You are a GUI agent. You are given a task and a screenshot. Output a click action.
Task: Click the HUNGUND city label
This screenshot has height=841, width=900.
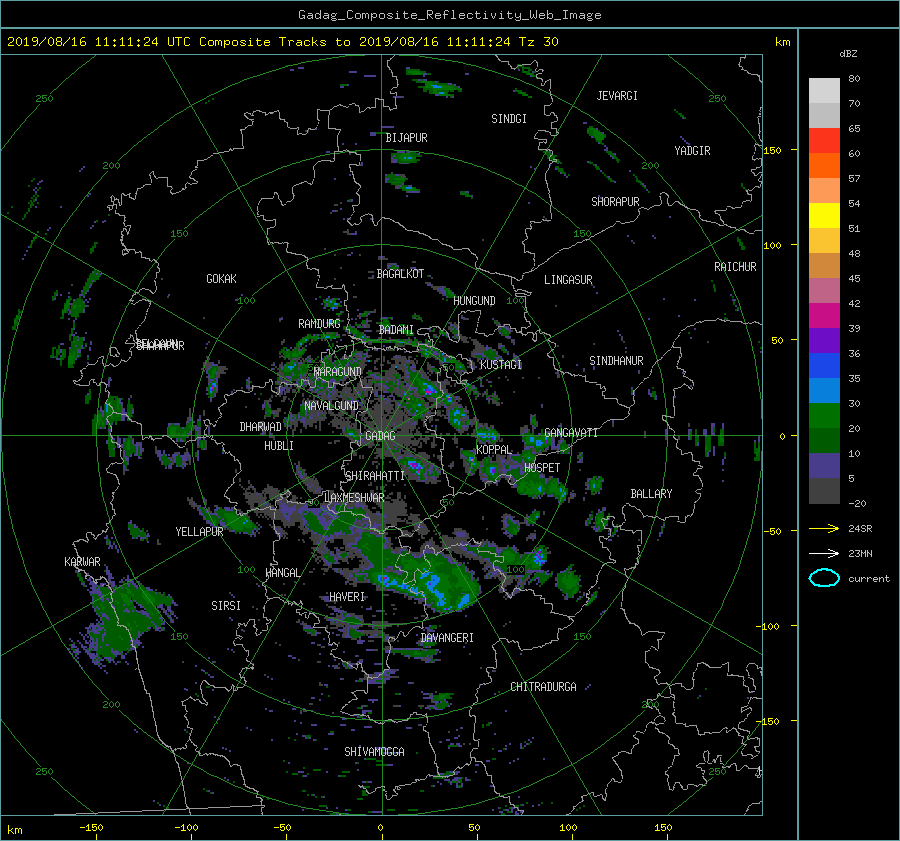click(x=474, y=301)
